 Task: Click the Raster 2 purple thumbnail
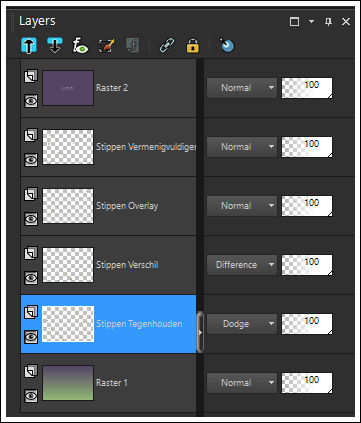[x=68, y=88]
